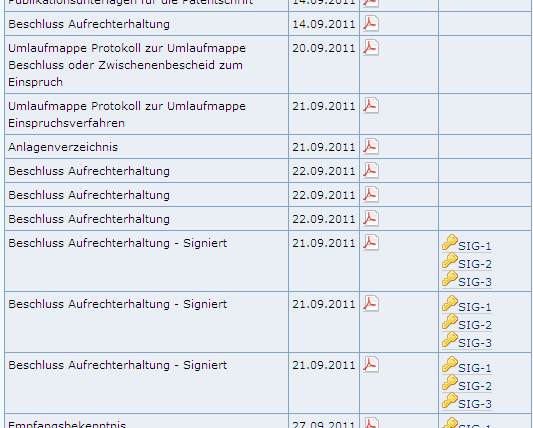Click Umlaufmappe Protokoll Zwischenbescheid zum Einspruch link
The width and height of the screenshot is (533, 428).
[x=127, y=65]
